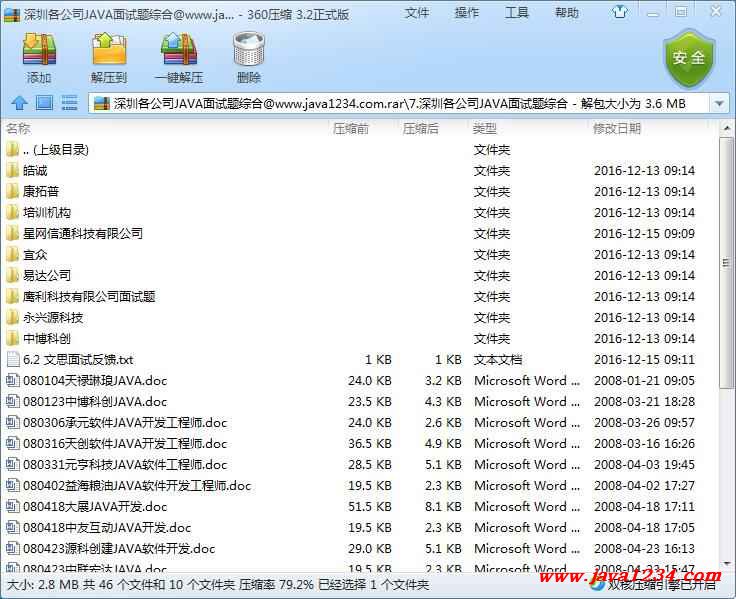Click the skin shirt icon in the title bar
The width and height of the screenshot is (736, 599).
click(620, 12)
